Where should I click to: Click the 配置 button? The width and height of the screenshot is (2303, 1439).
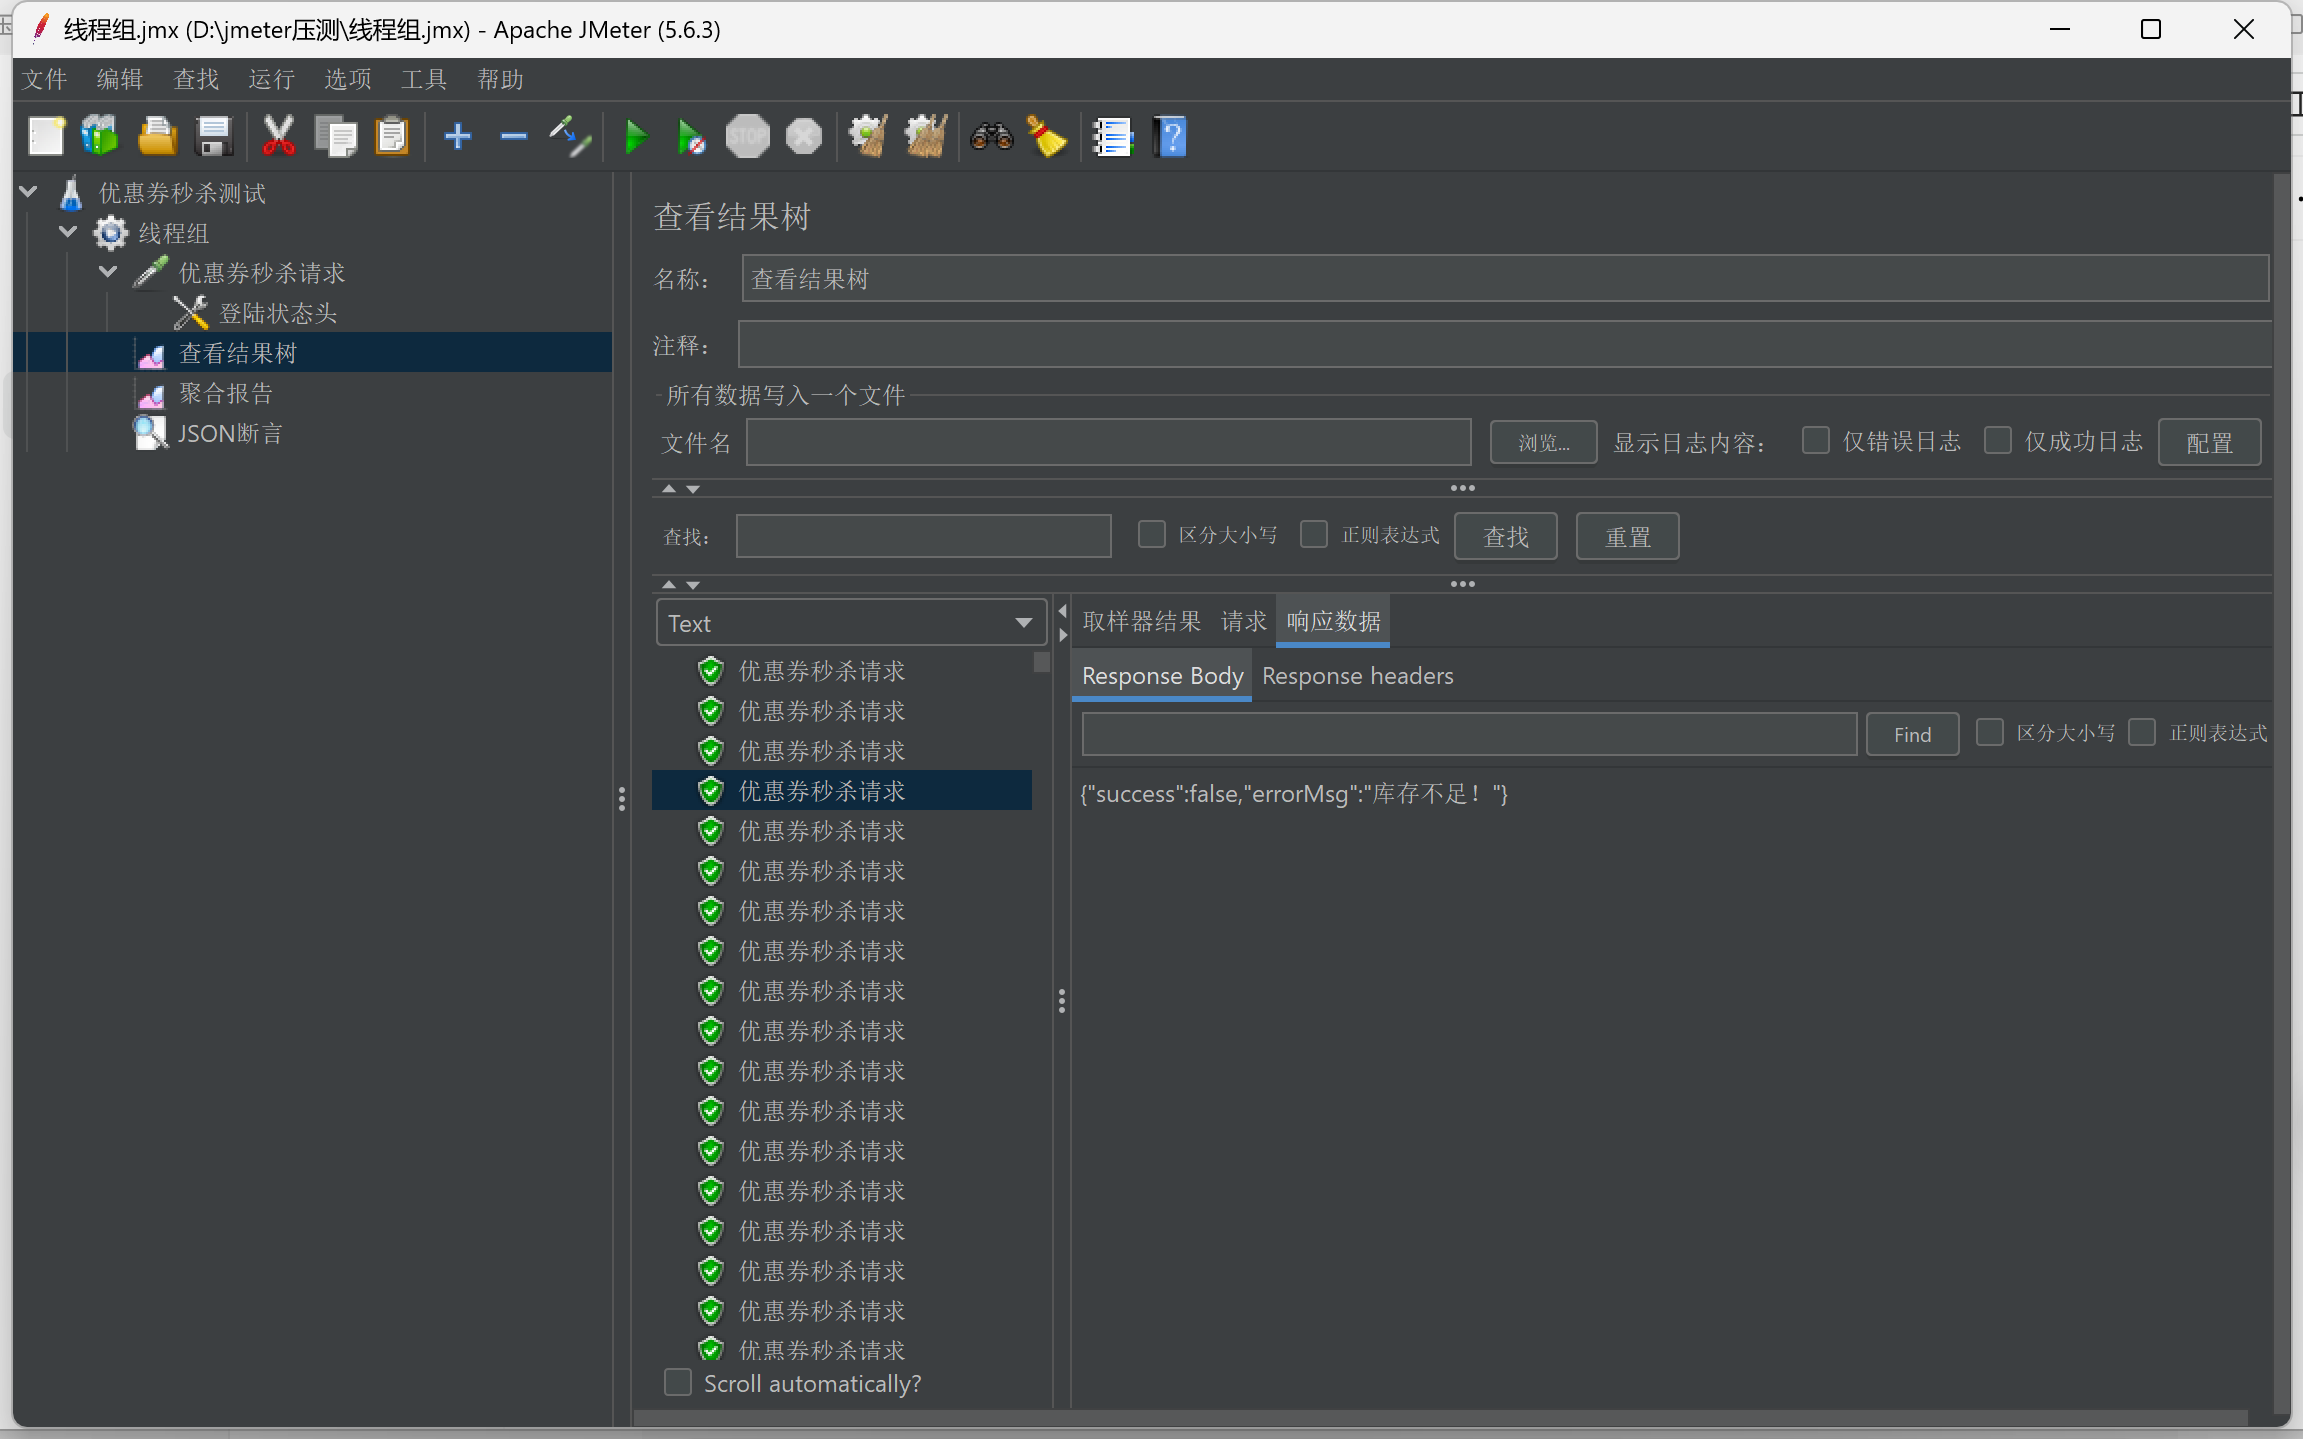click(x=2208, y=442)
